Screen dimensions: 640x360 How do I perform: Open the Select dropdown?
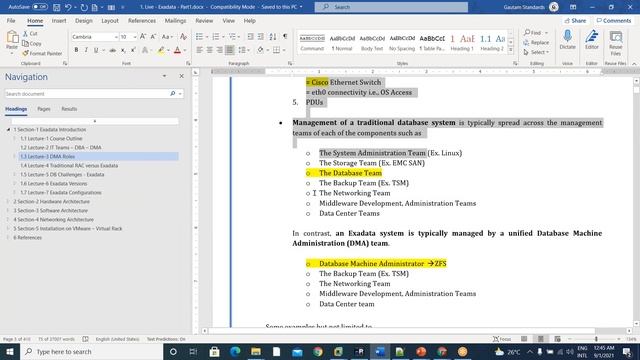coord(536,52)
